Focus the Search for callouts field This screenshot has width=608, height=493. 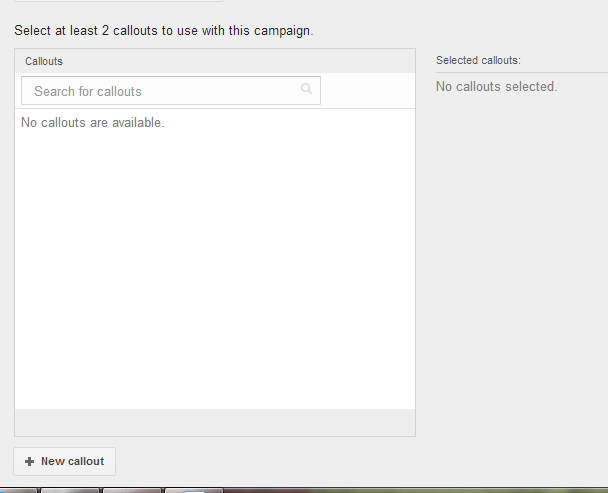pos(171,91)
